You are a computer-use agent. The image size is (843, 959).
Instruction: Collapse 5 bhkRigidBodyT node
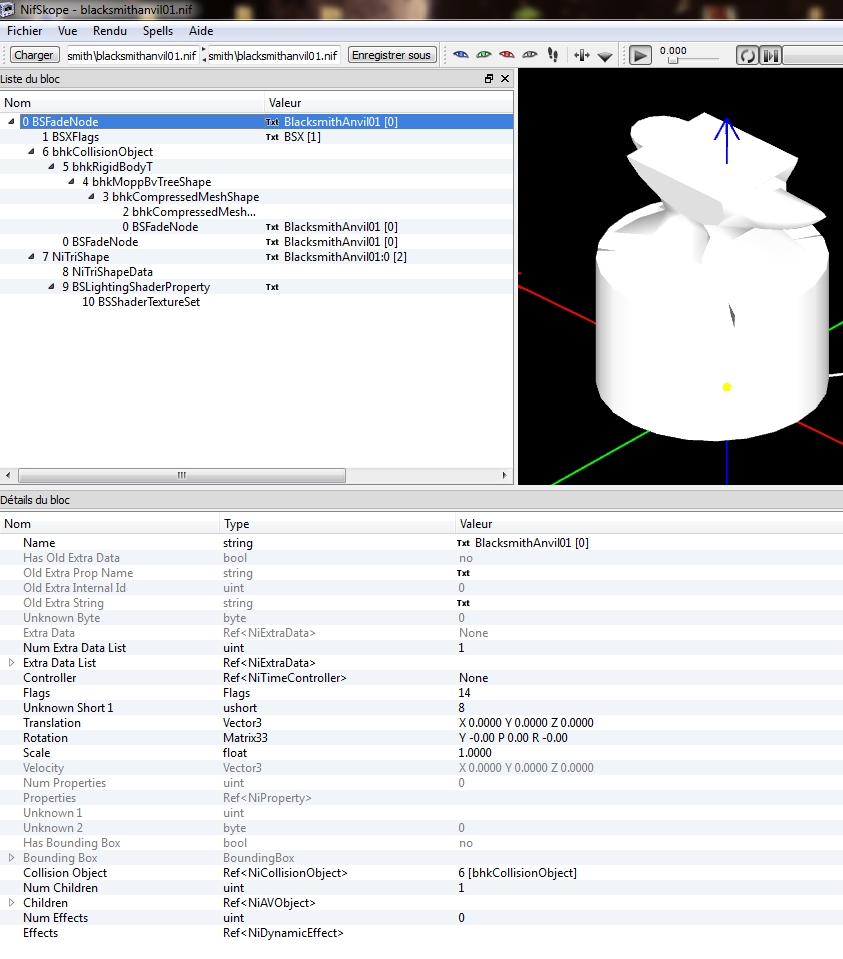tap(51, 166)
